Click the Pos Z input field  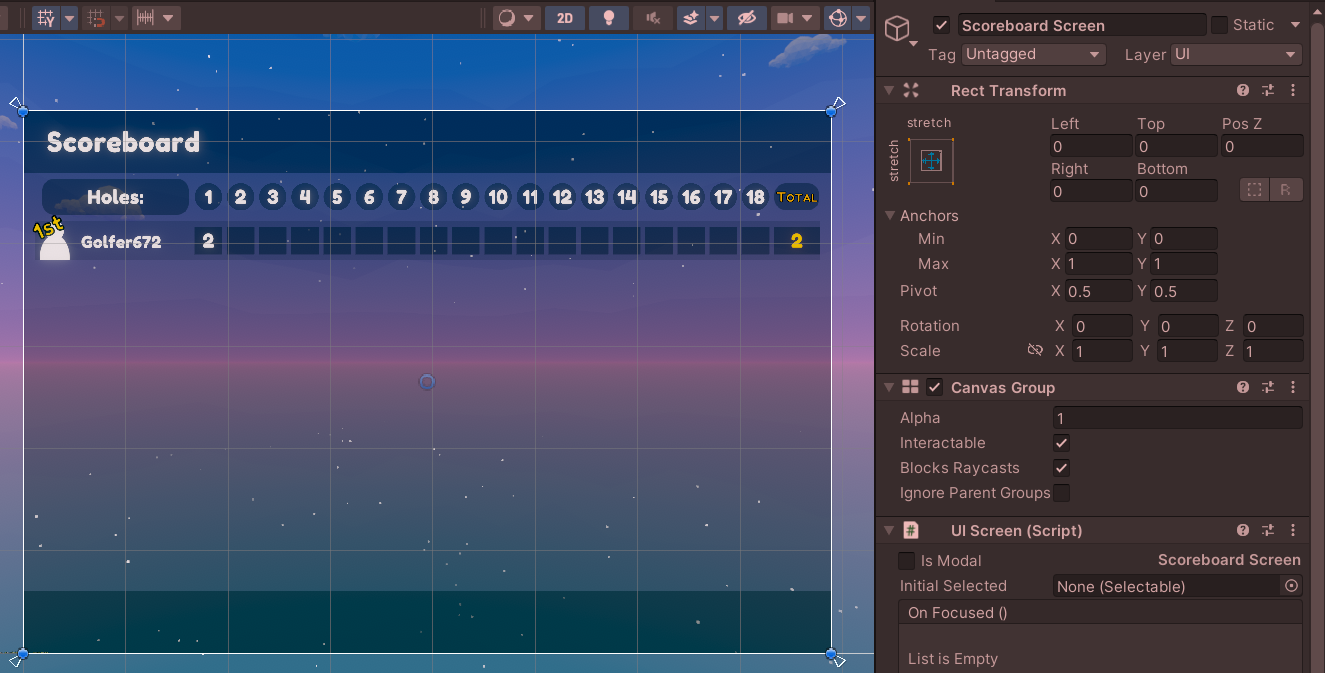pos(1262,146)
